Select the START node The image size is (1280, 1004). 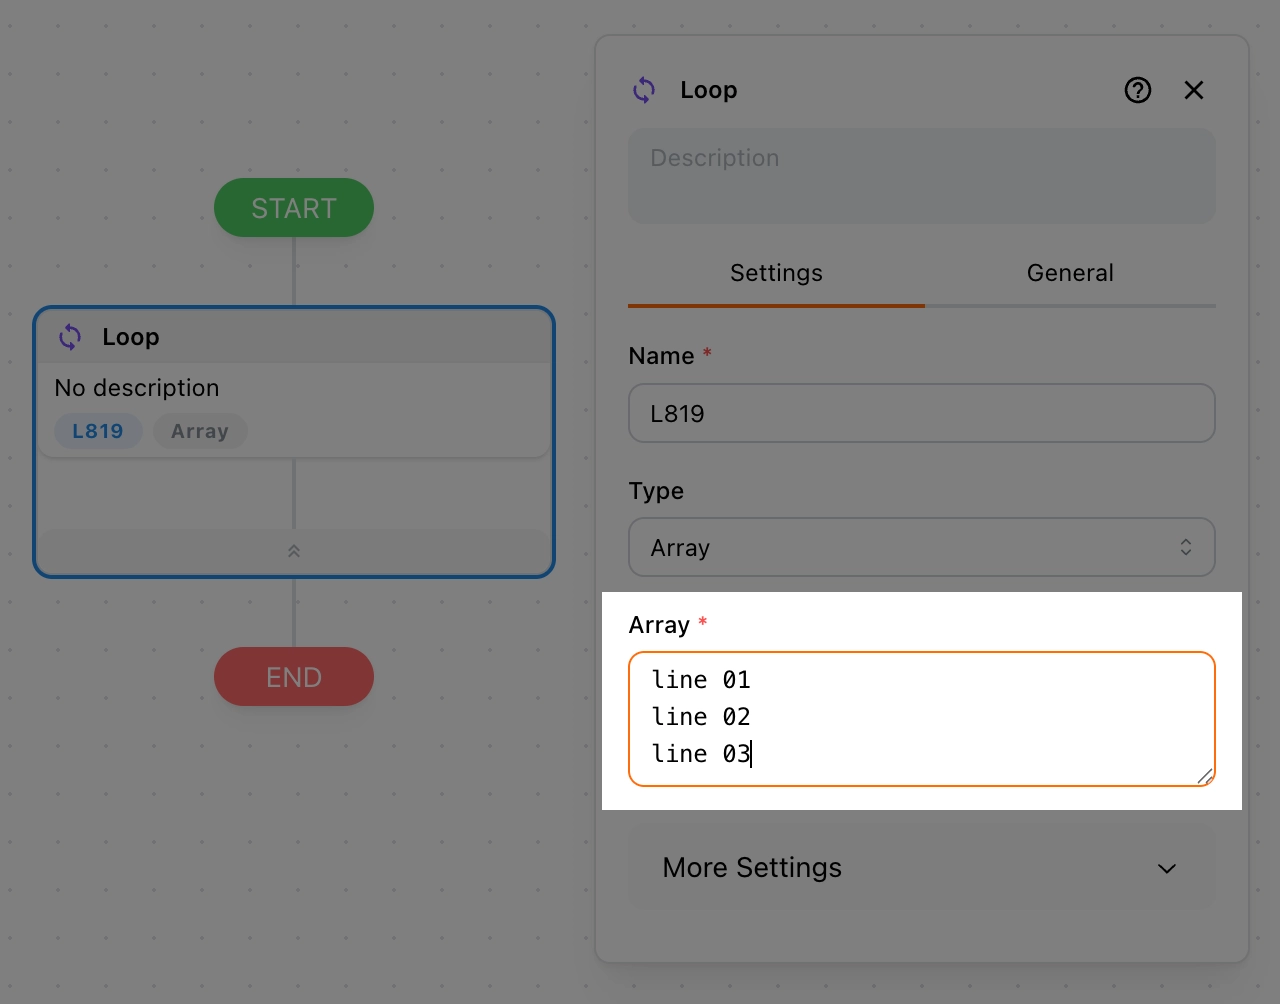[x=294, y=208]
